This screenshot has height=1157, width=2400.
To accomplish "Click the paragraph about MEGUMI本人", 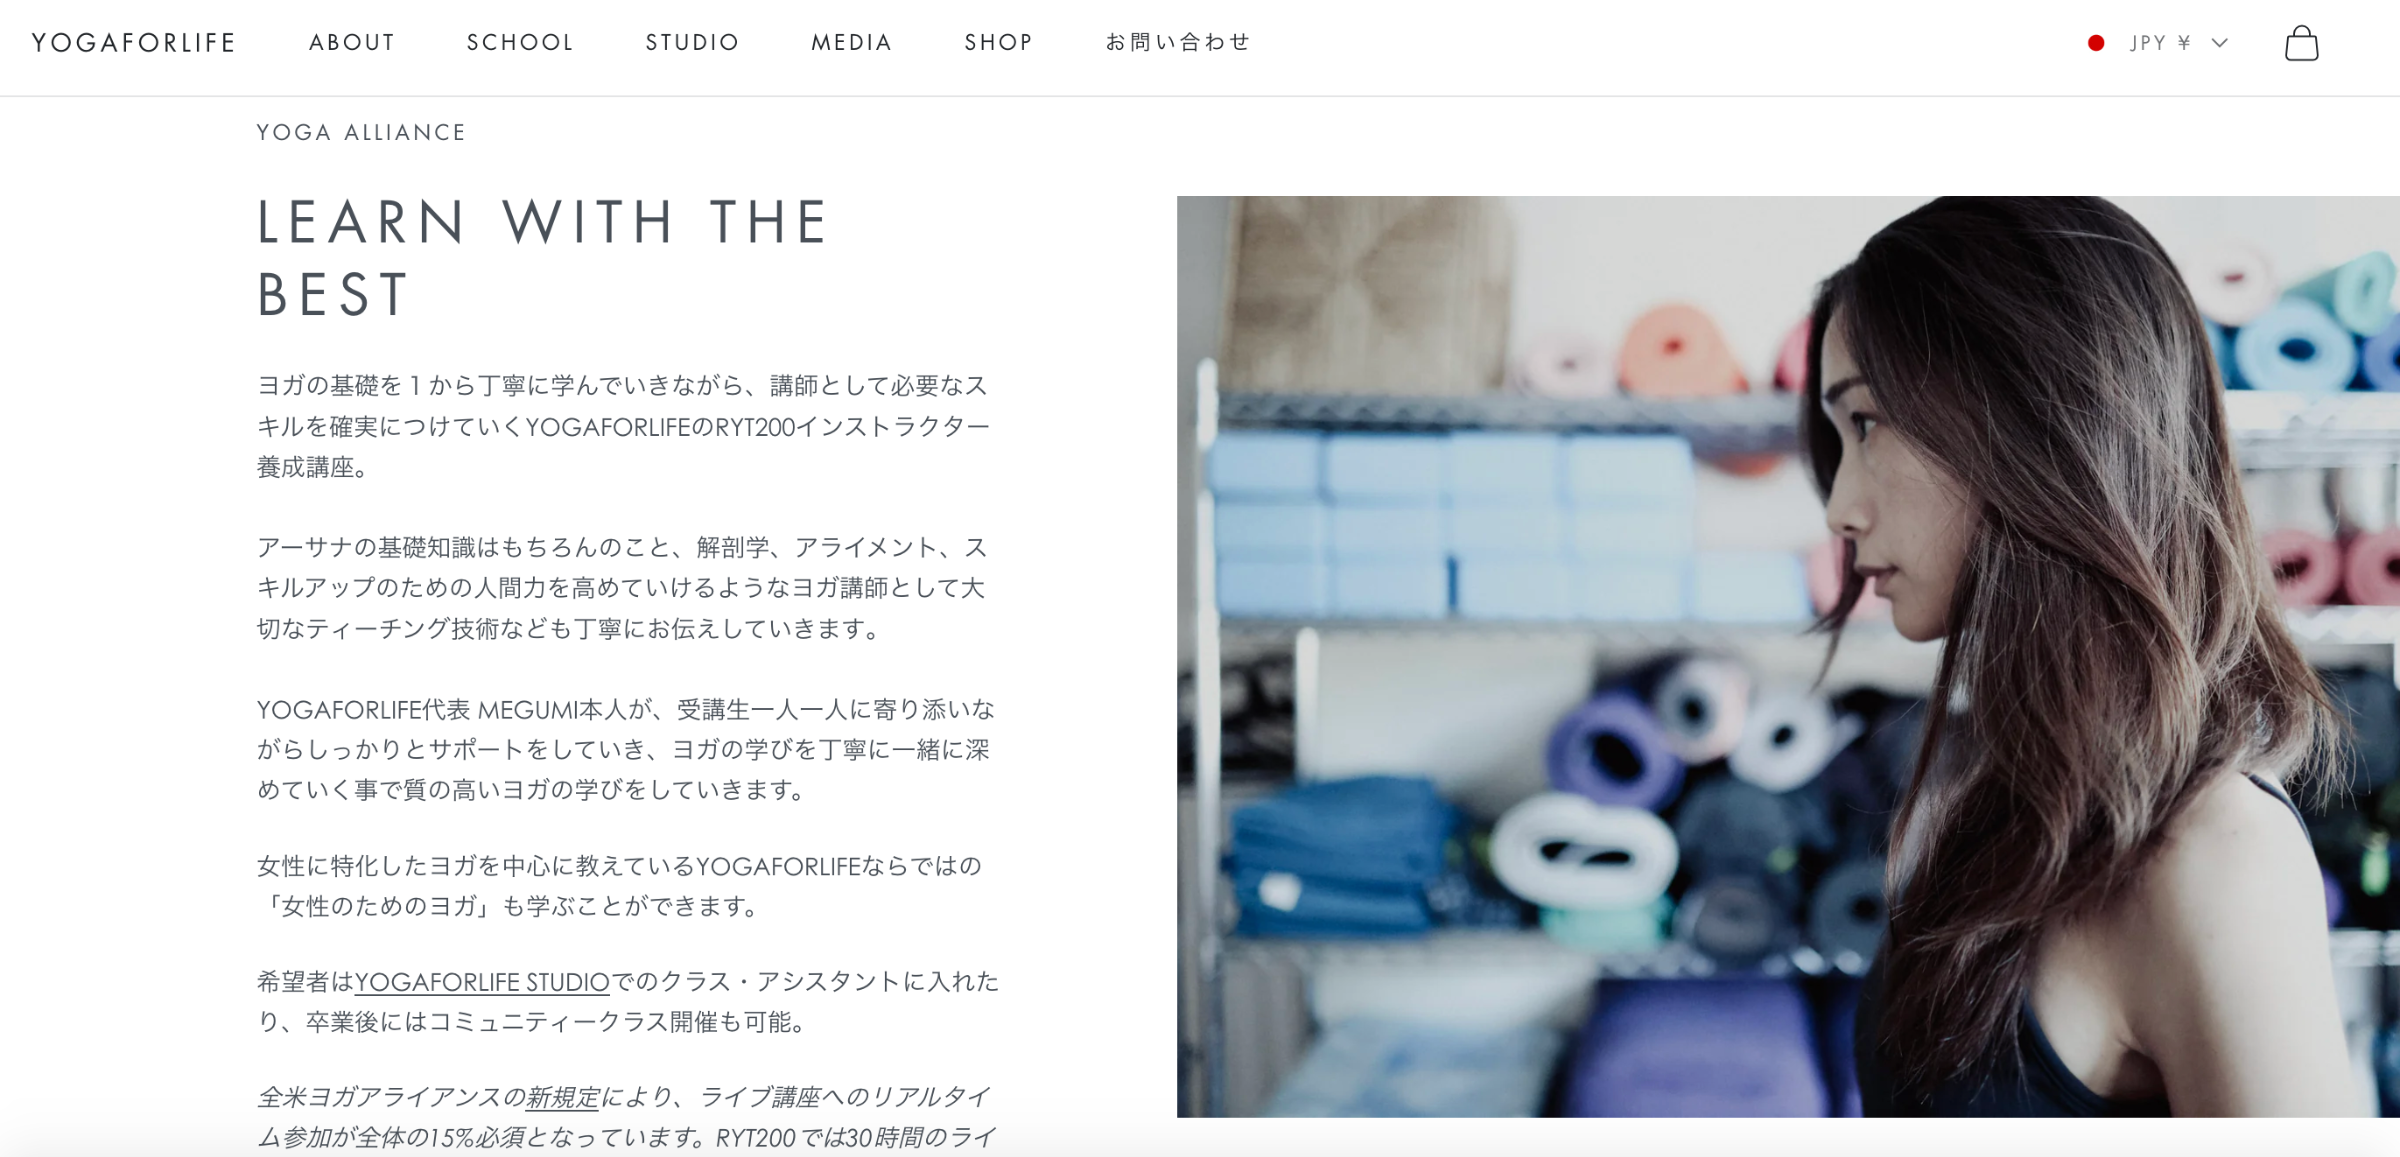I will pyautogui.click(x=626, y=750).
